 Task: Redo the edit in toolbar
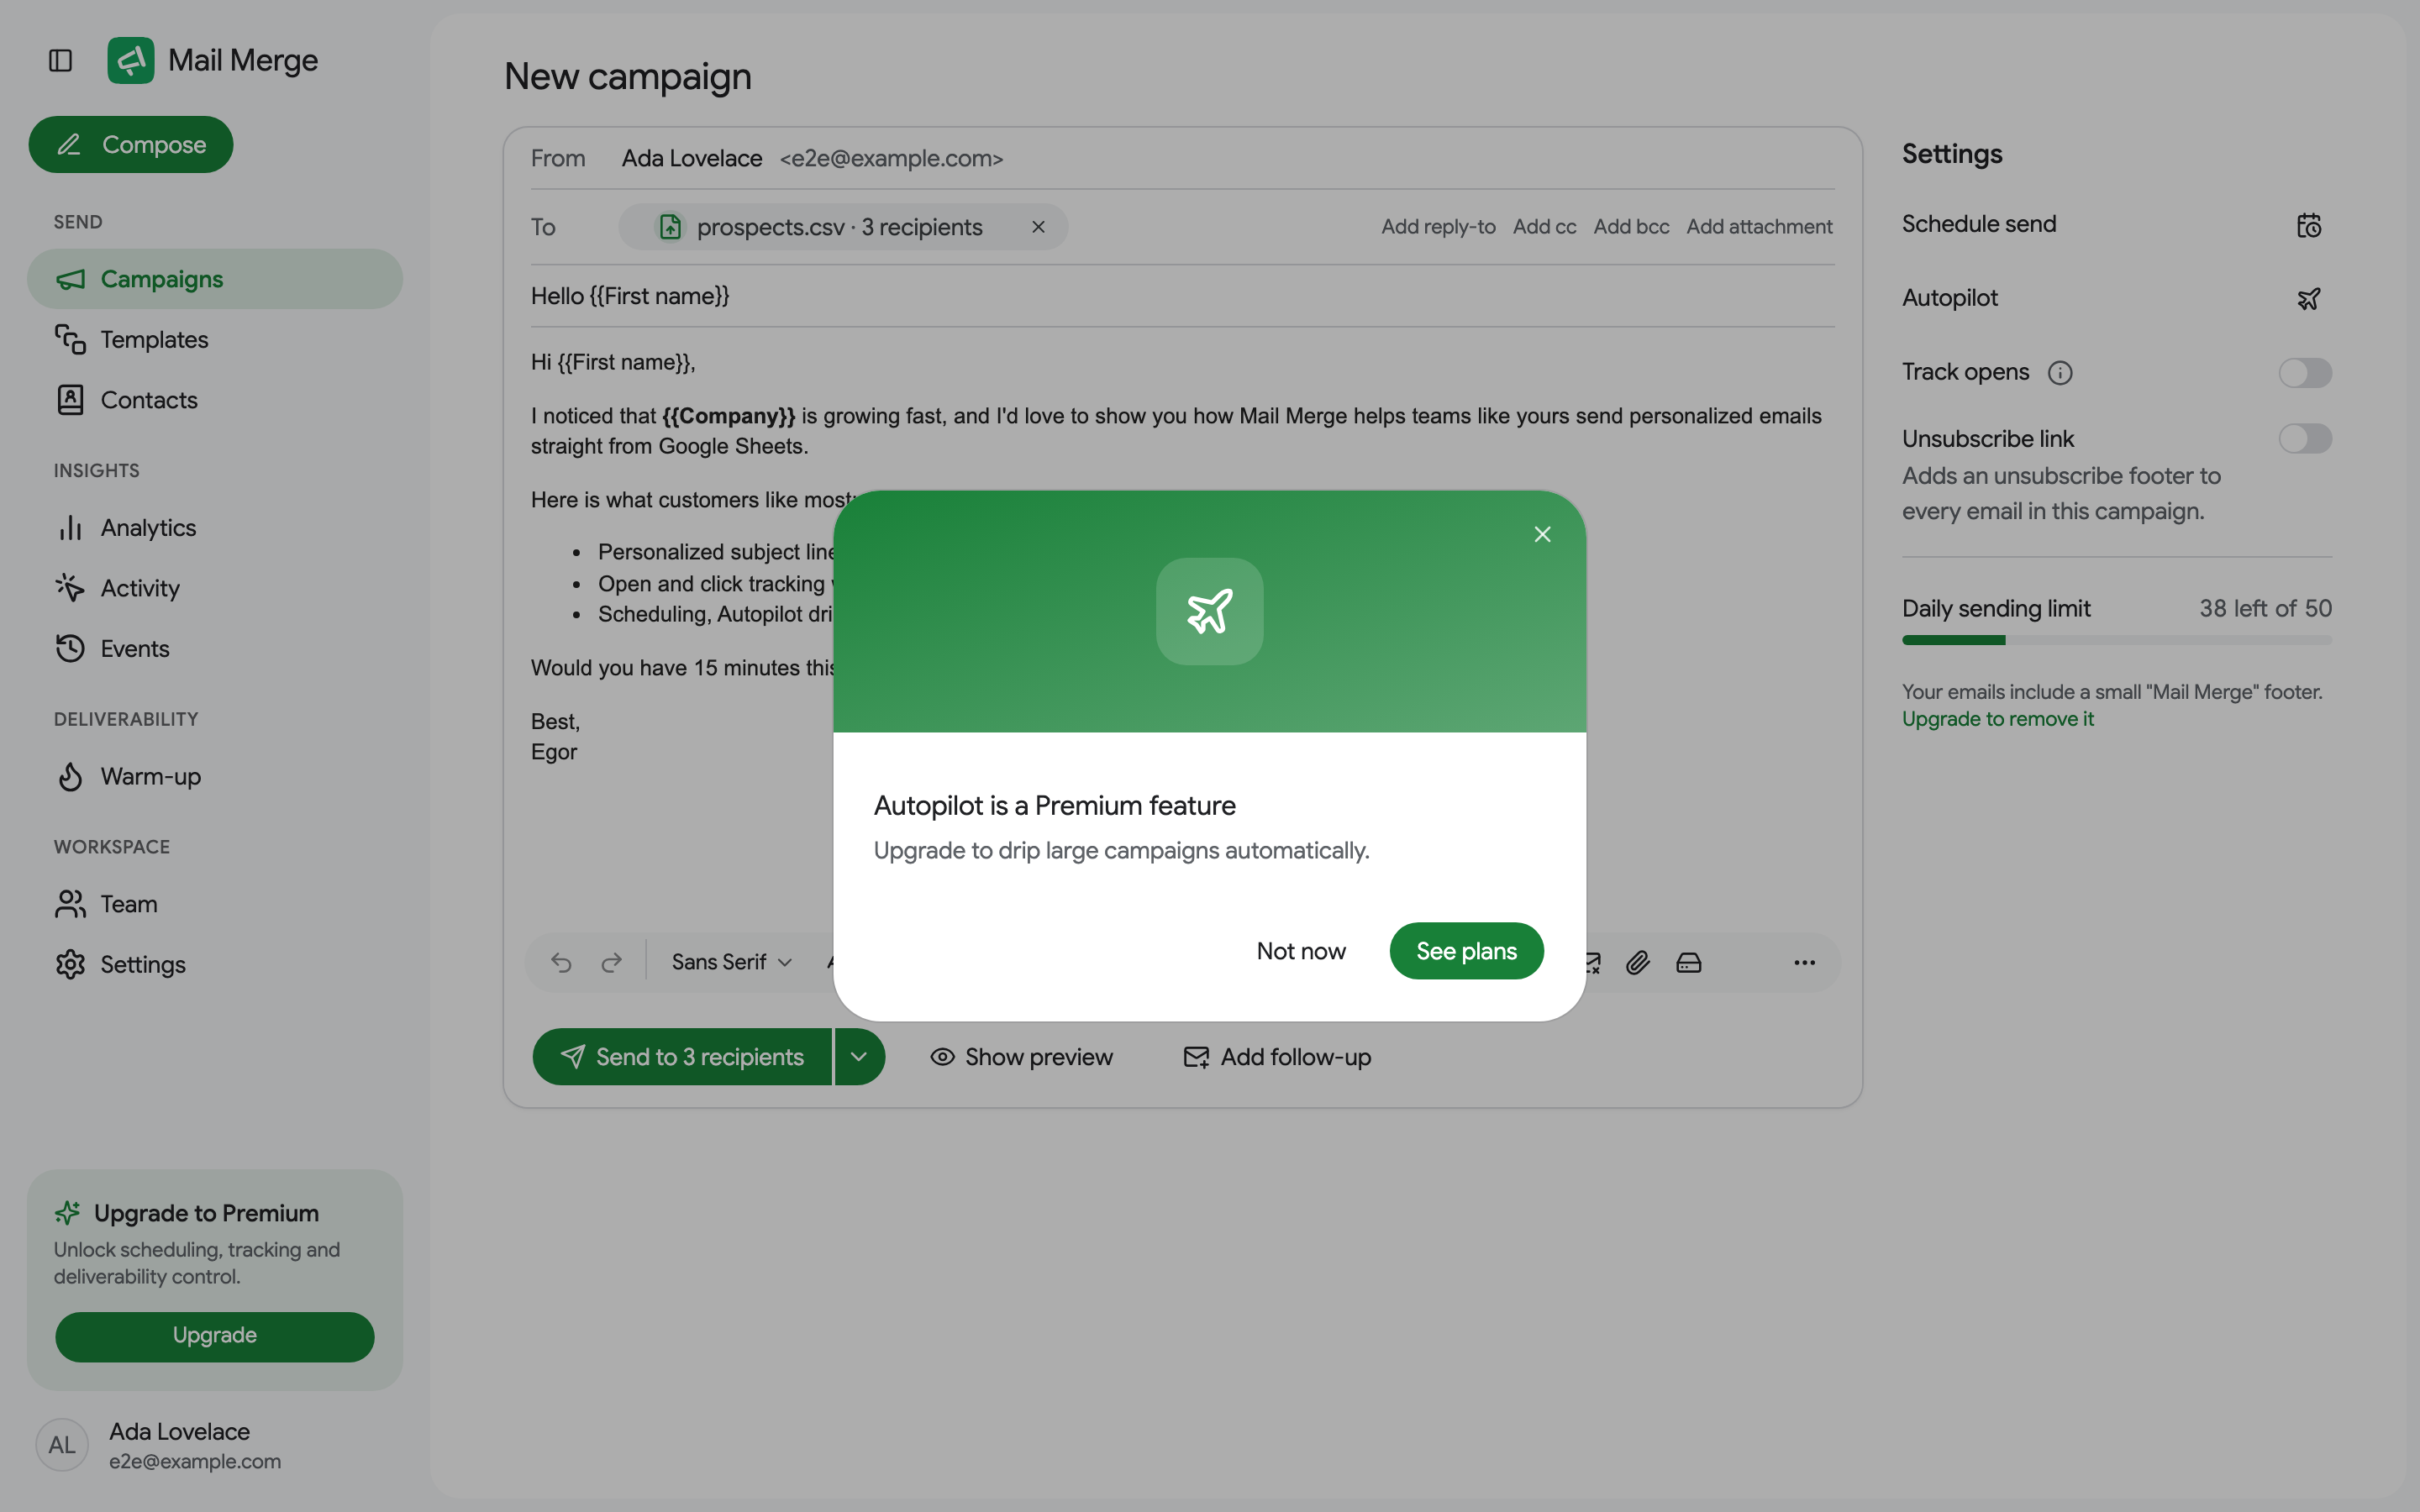click(611, 962)
